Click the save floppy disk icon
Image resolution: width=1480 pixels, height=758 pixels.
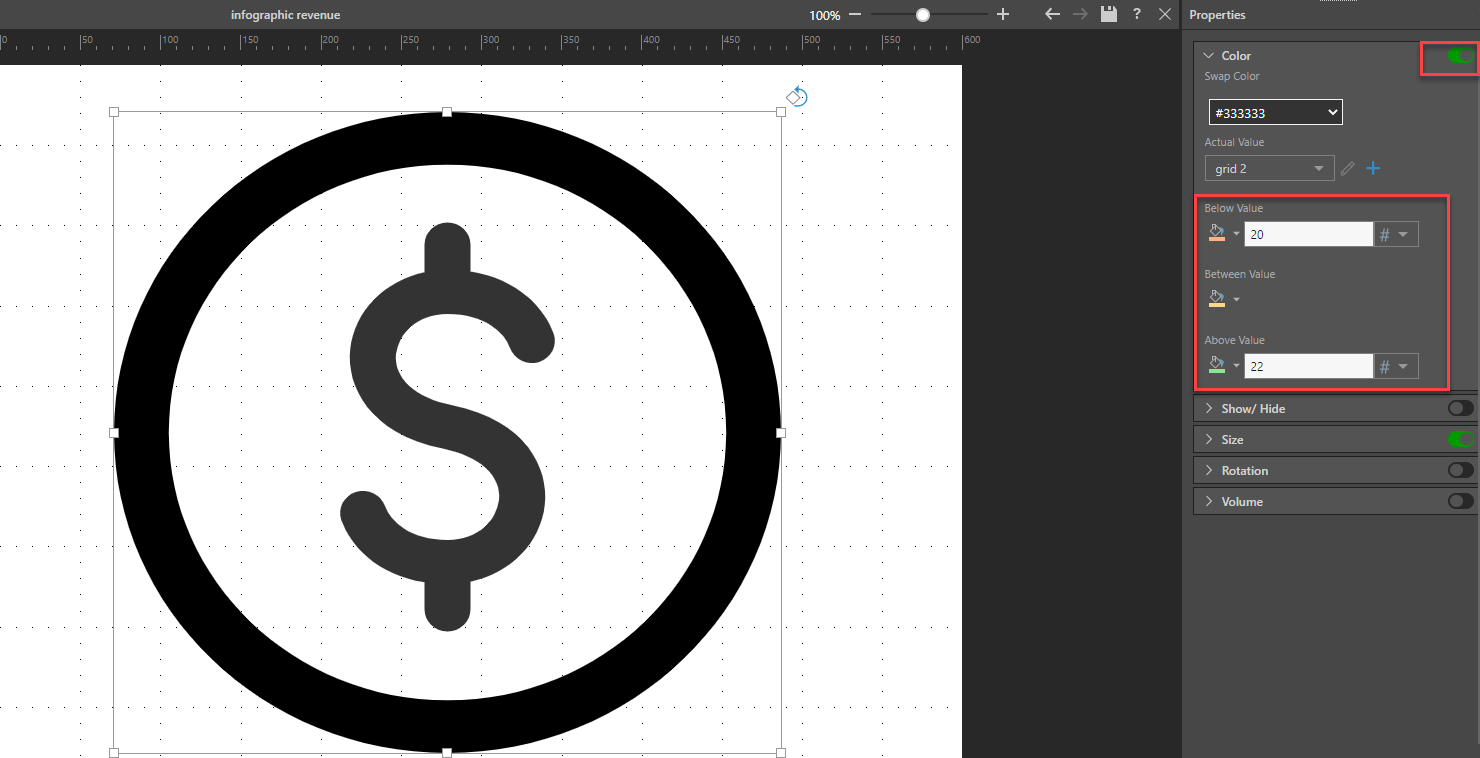pyautogui.click(x=1108, y=14)
